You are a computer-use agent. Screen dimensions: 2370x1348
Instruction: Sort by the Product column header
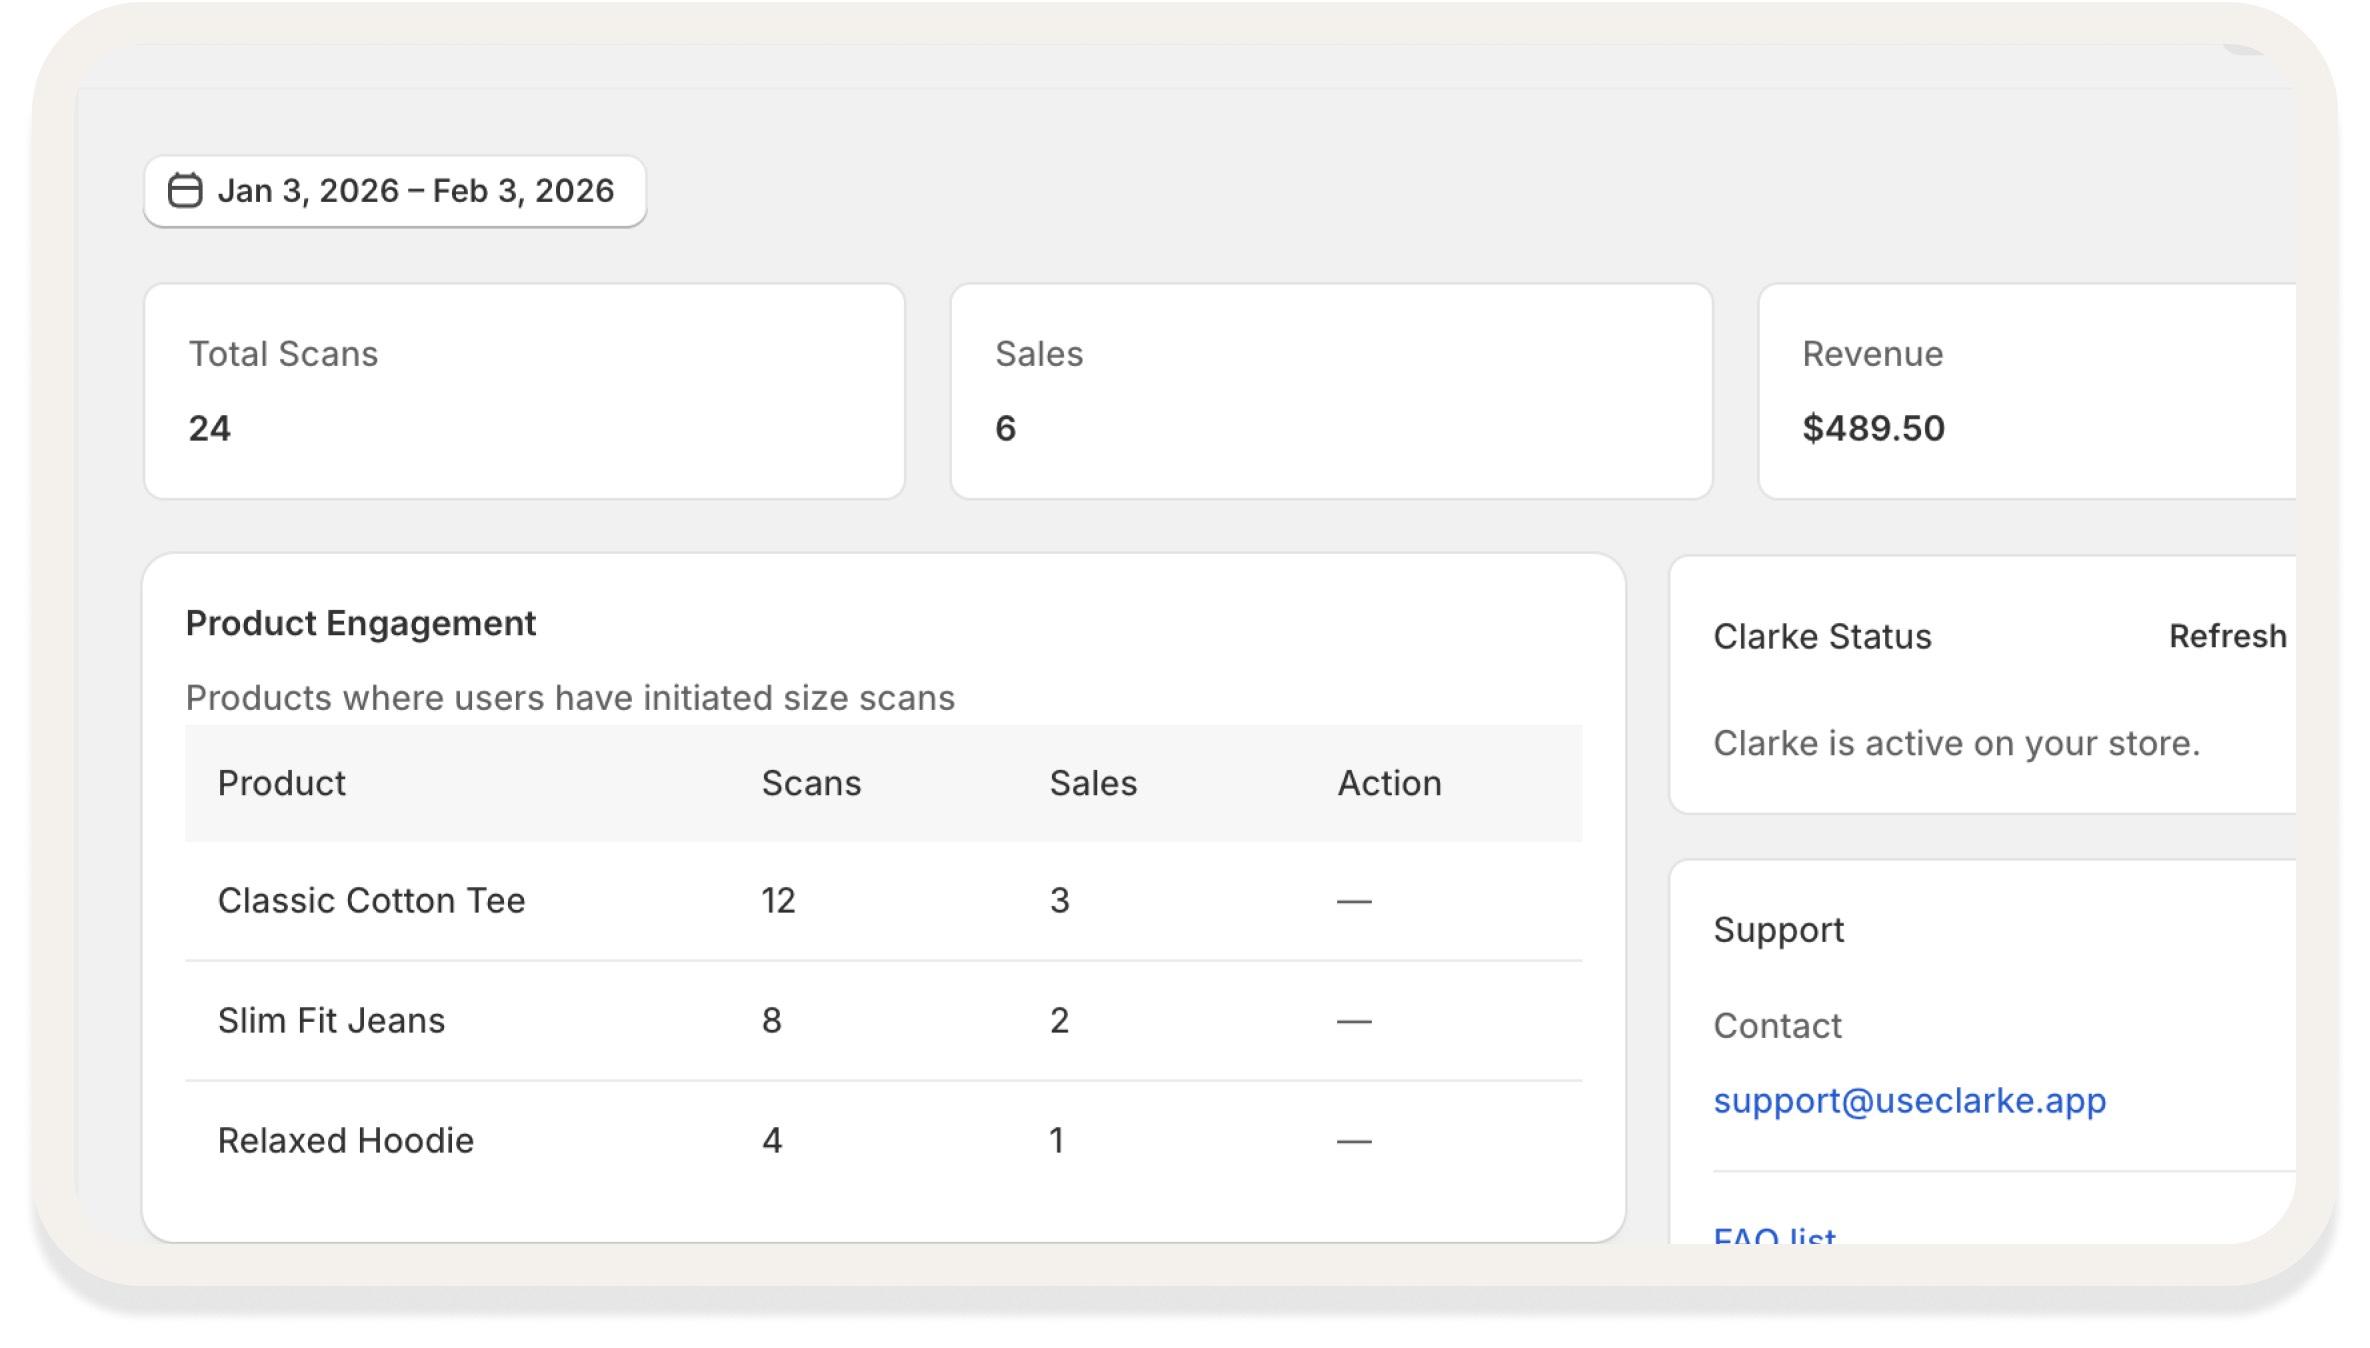point(281,783)
